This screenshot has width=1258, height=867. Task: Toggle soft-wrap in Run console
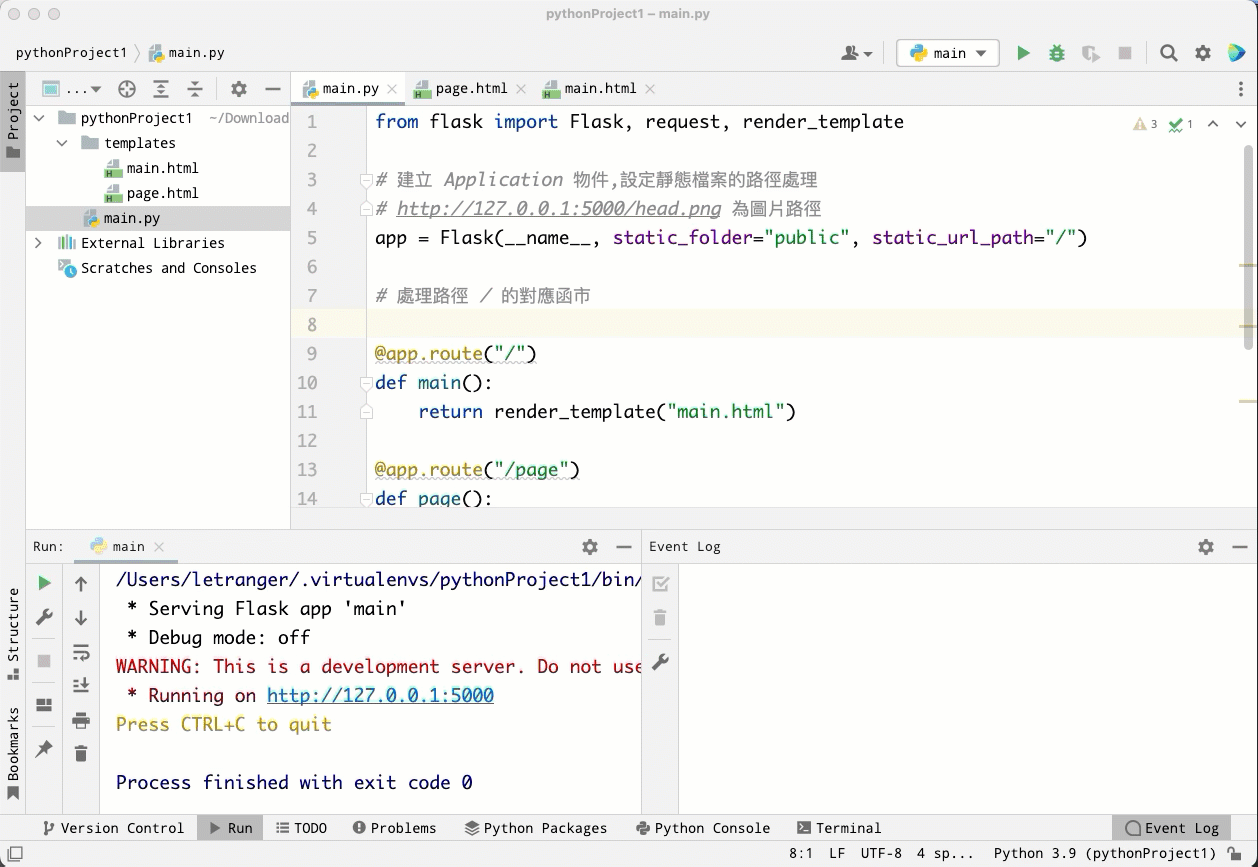tap(81, 652)
